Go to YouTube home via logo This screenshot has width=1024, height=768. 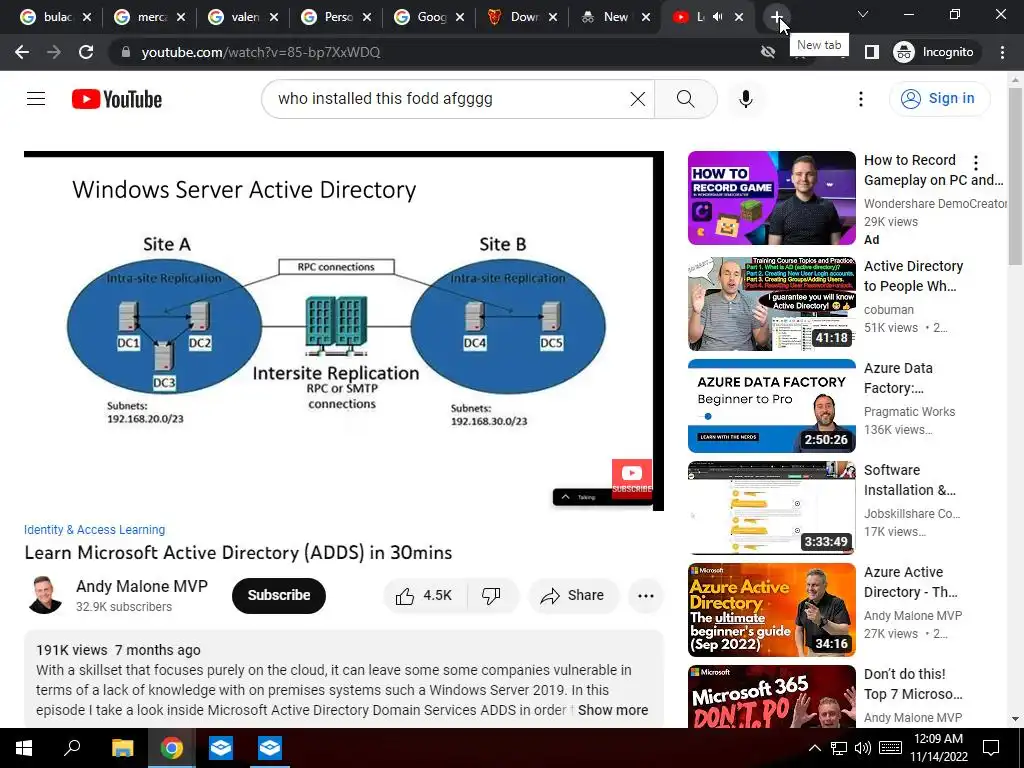click(x=117, y=99)
